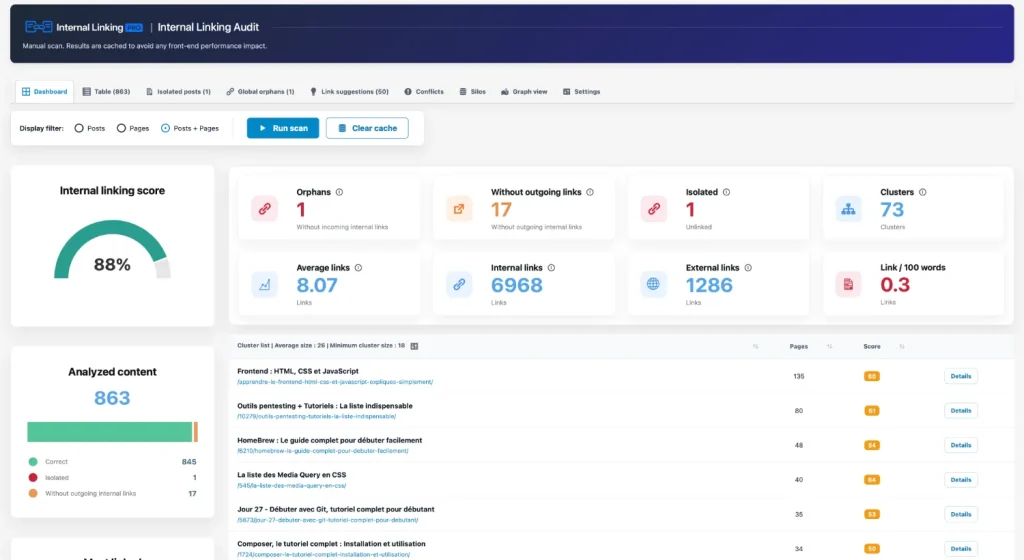
Task: Click the green analyzed content progress bar
Action: (110, 432)
